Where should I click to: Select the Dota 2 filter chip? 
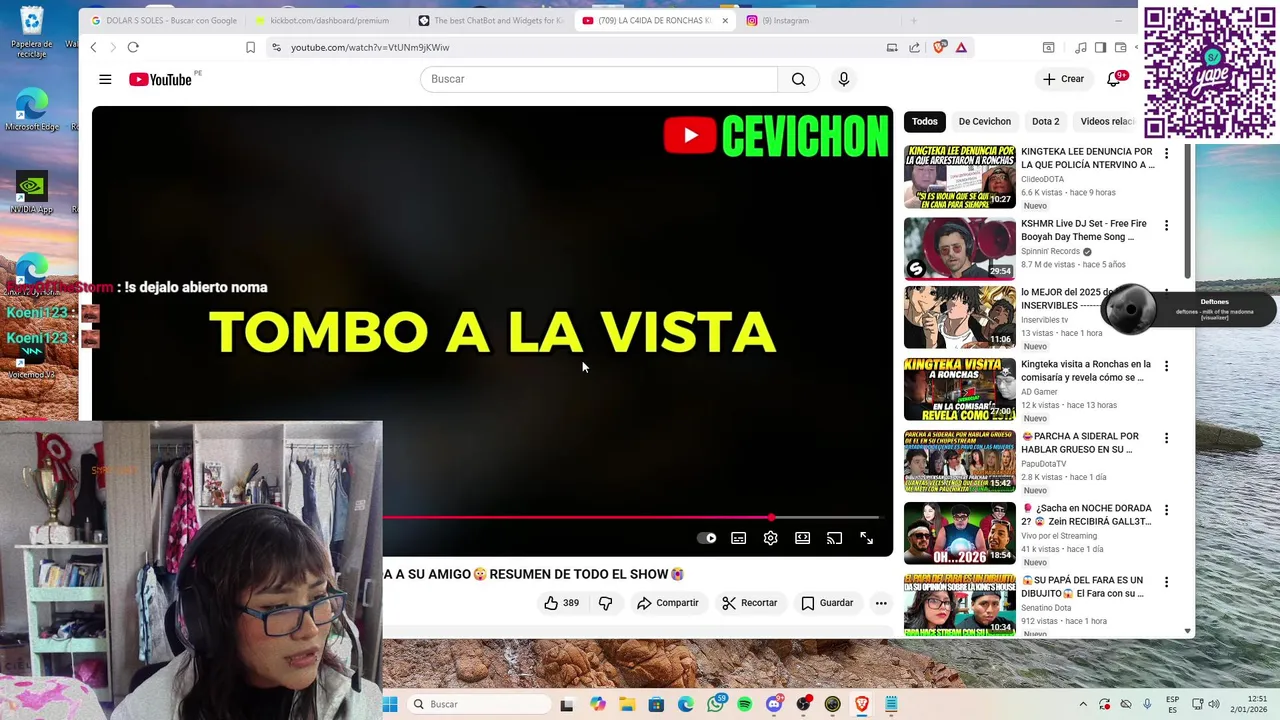(x=1045, y=121)
